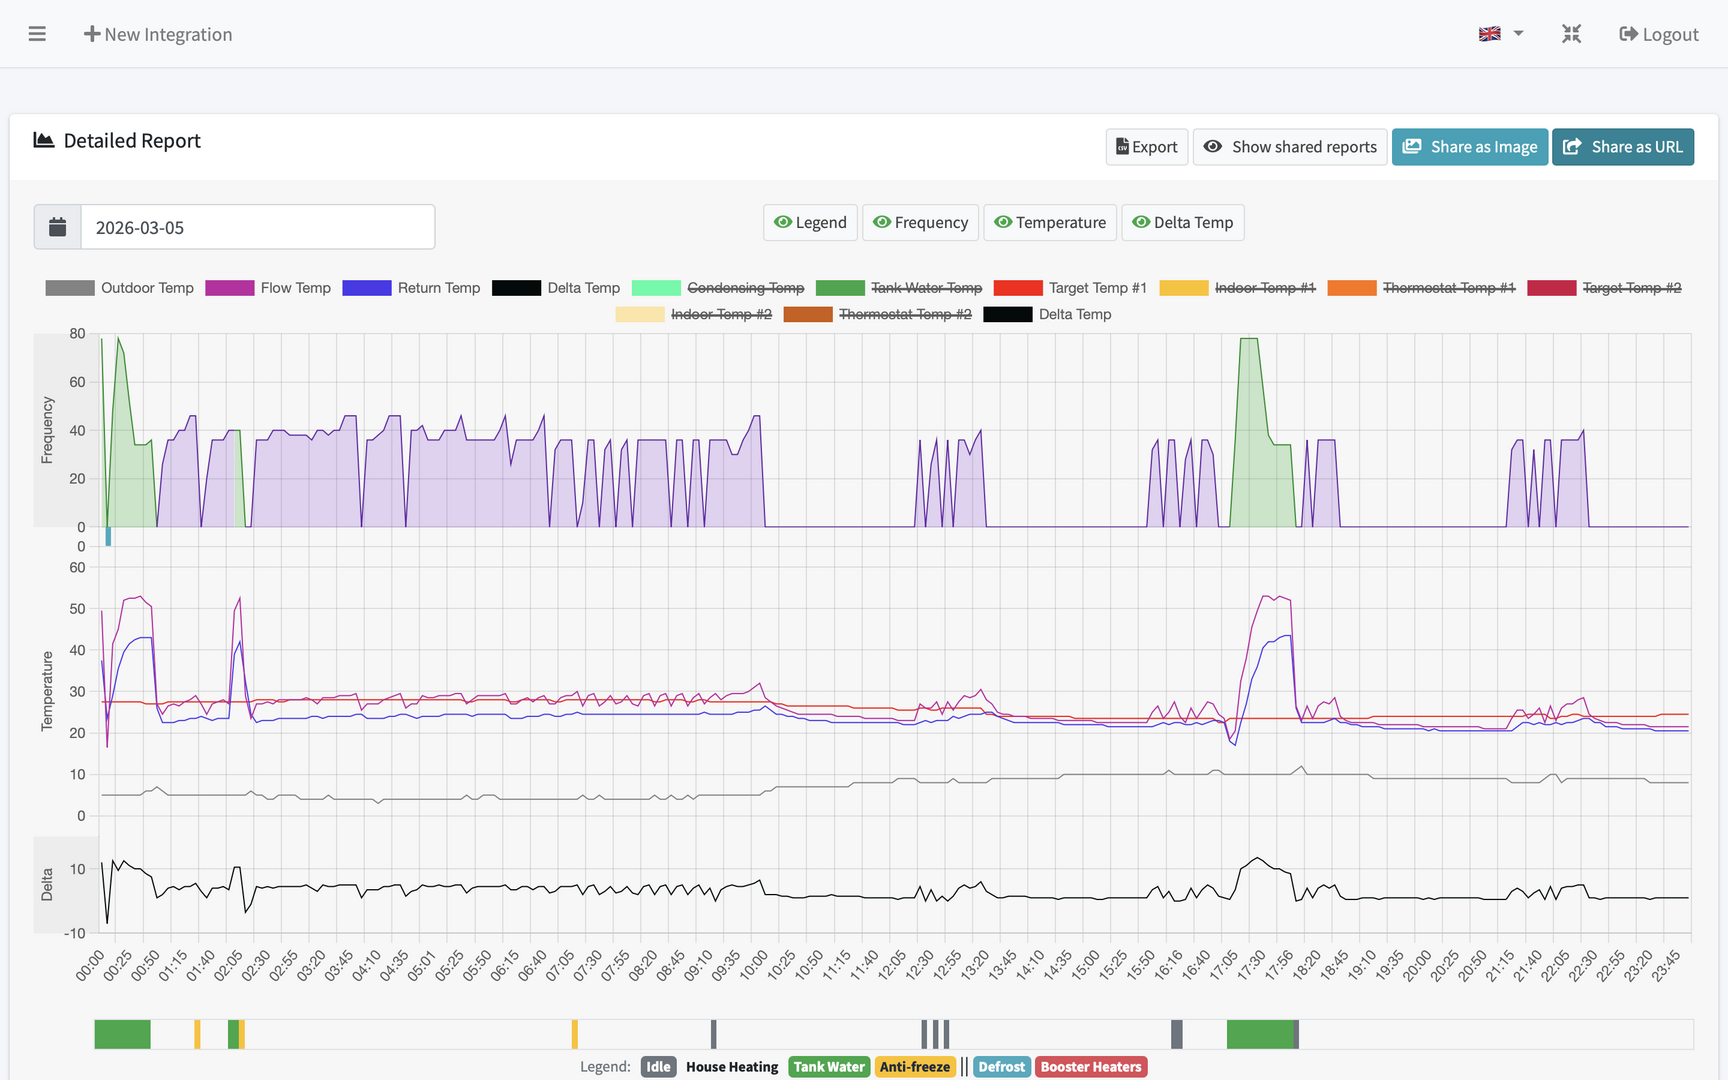Toggle Delta Temp chart visibility
This screenshot has height=1080, width=1728.
pyautogui.click(x=1182, y=222)
